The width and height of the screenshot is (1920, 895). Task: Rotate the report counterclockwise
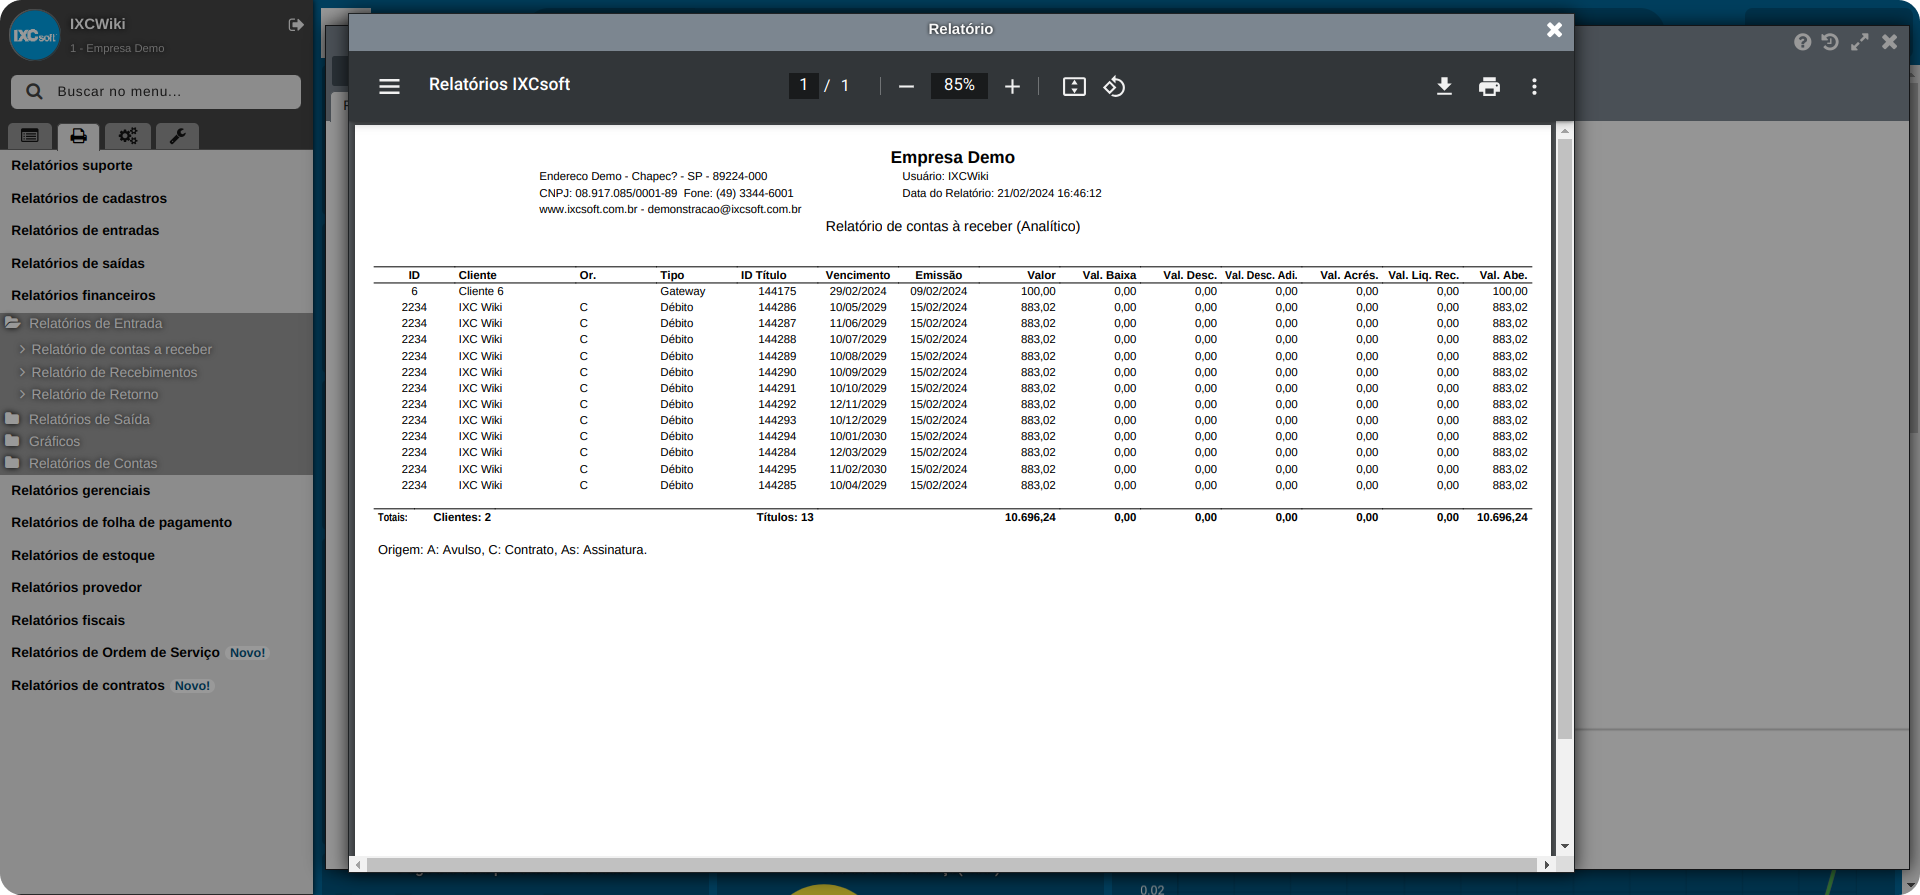1114,87
